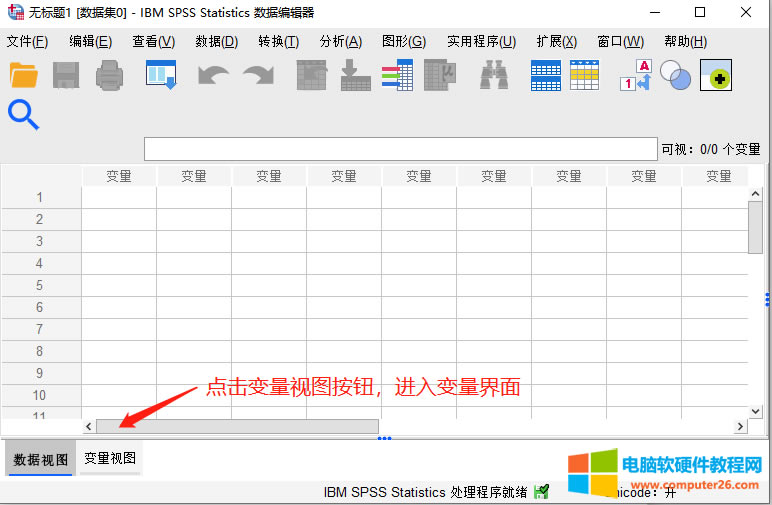The height and width of the screenshot is (505, 772).
Task: Click the blue magnifier Search icon
Action: tap(23, 115)
